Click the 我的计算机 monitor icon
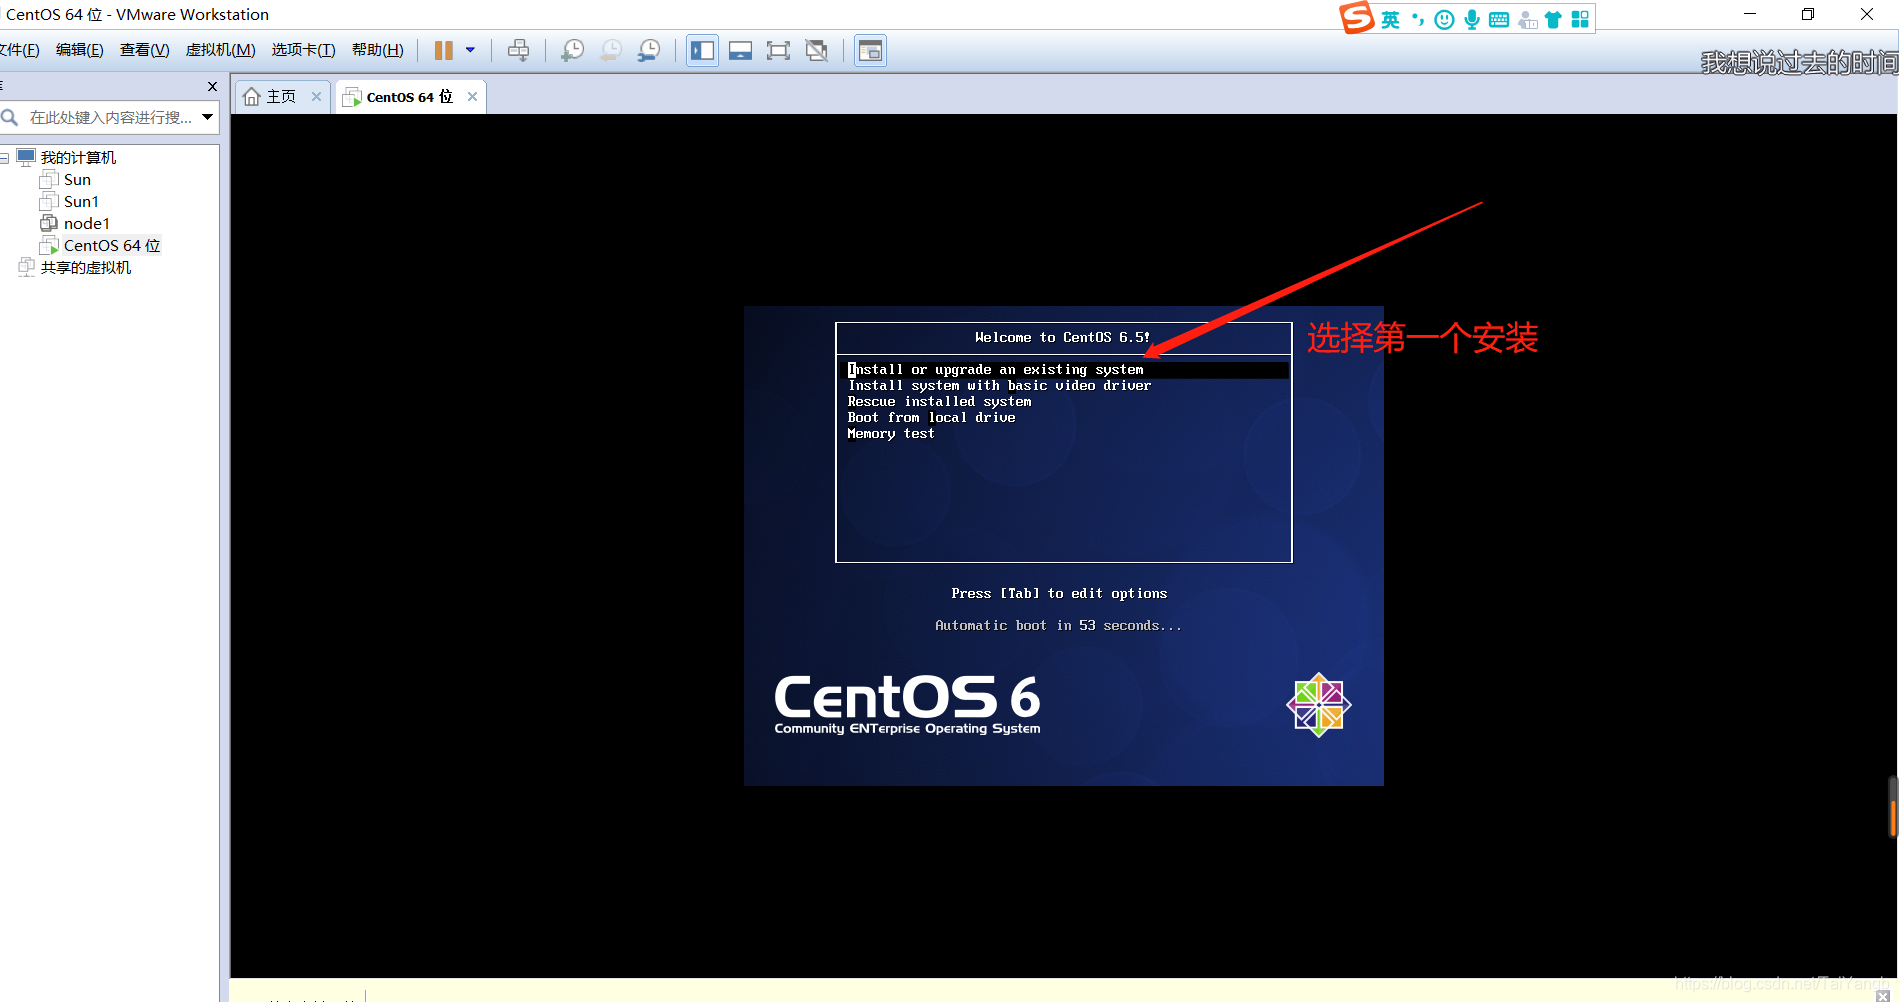The image size is (1899, 1002). (x=26, y=157)
